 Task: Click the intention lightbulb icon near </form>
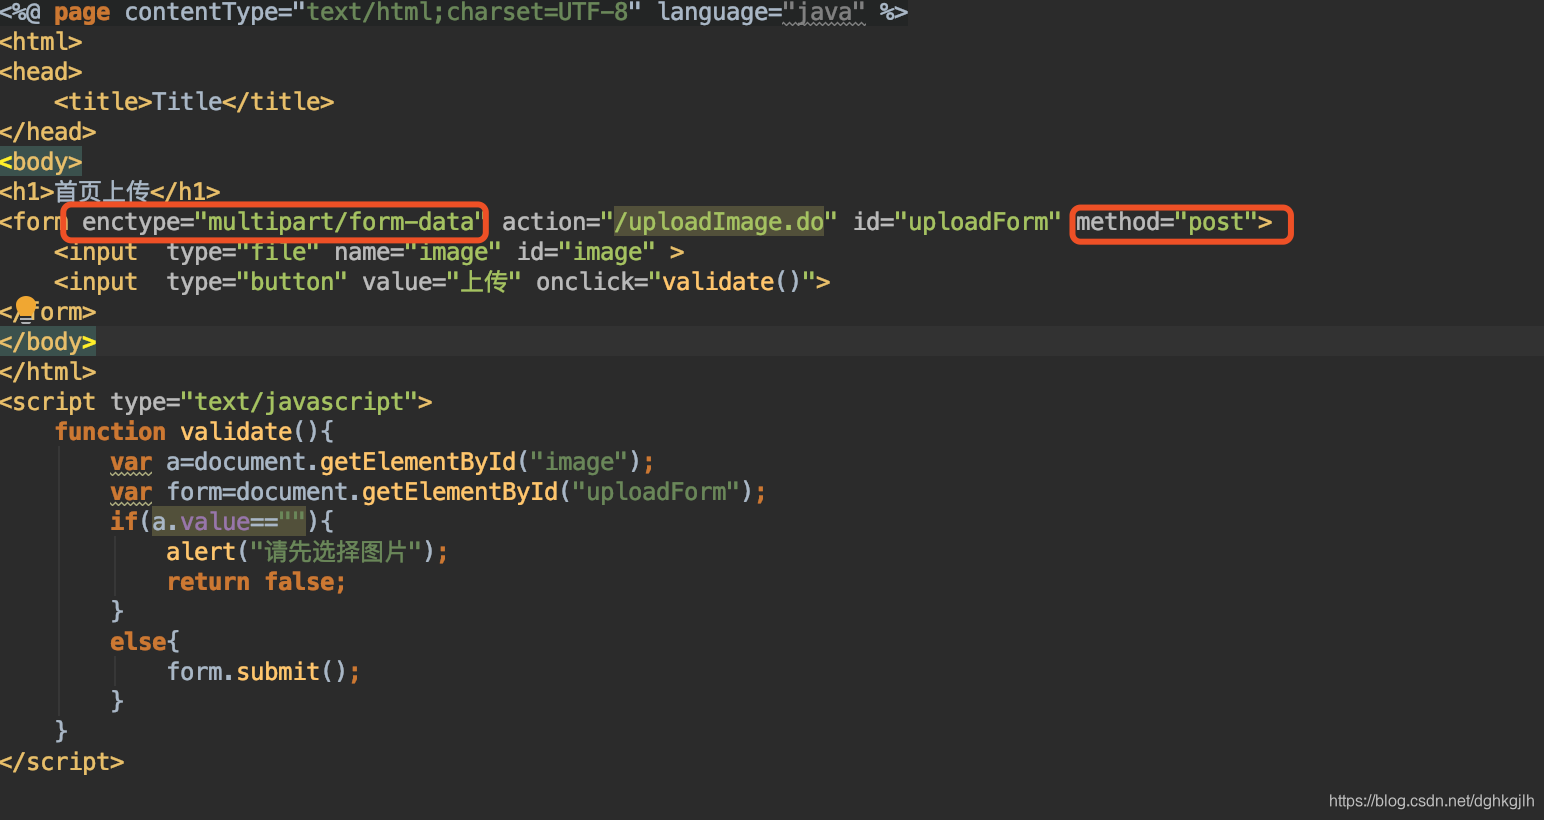26,308
